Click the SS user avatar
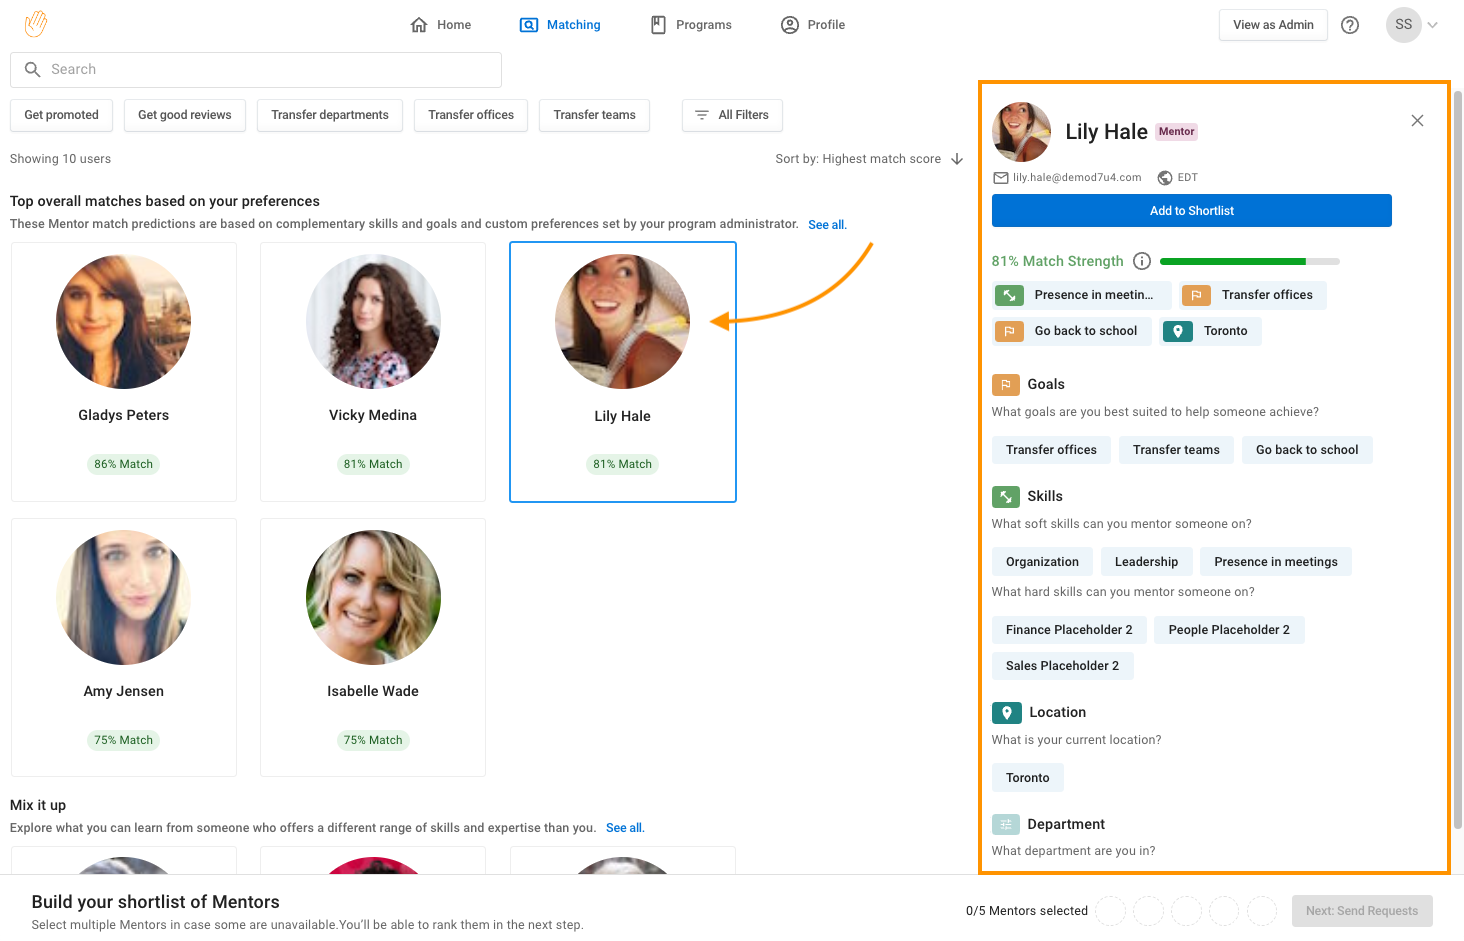The width and height of the screenshot is (1464, 941). coord(1403,25)
